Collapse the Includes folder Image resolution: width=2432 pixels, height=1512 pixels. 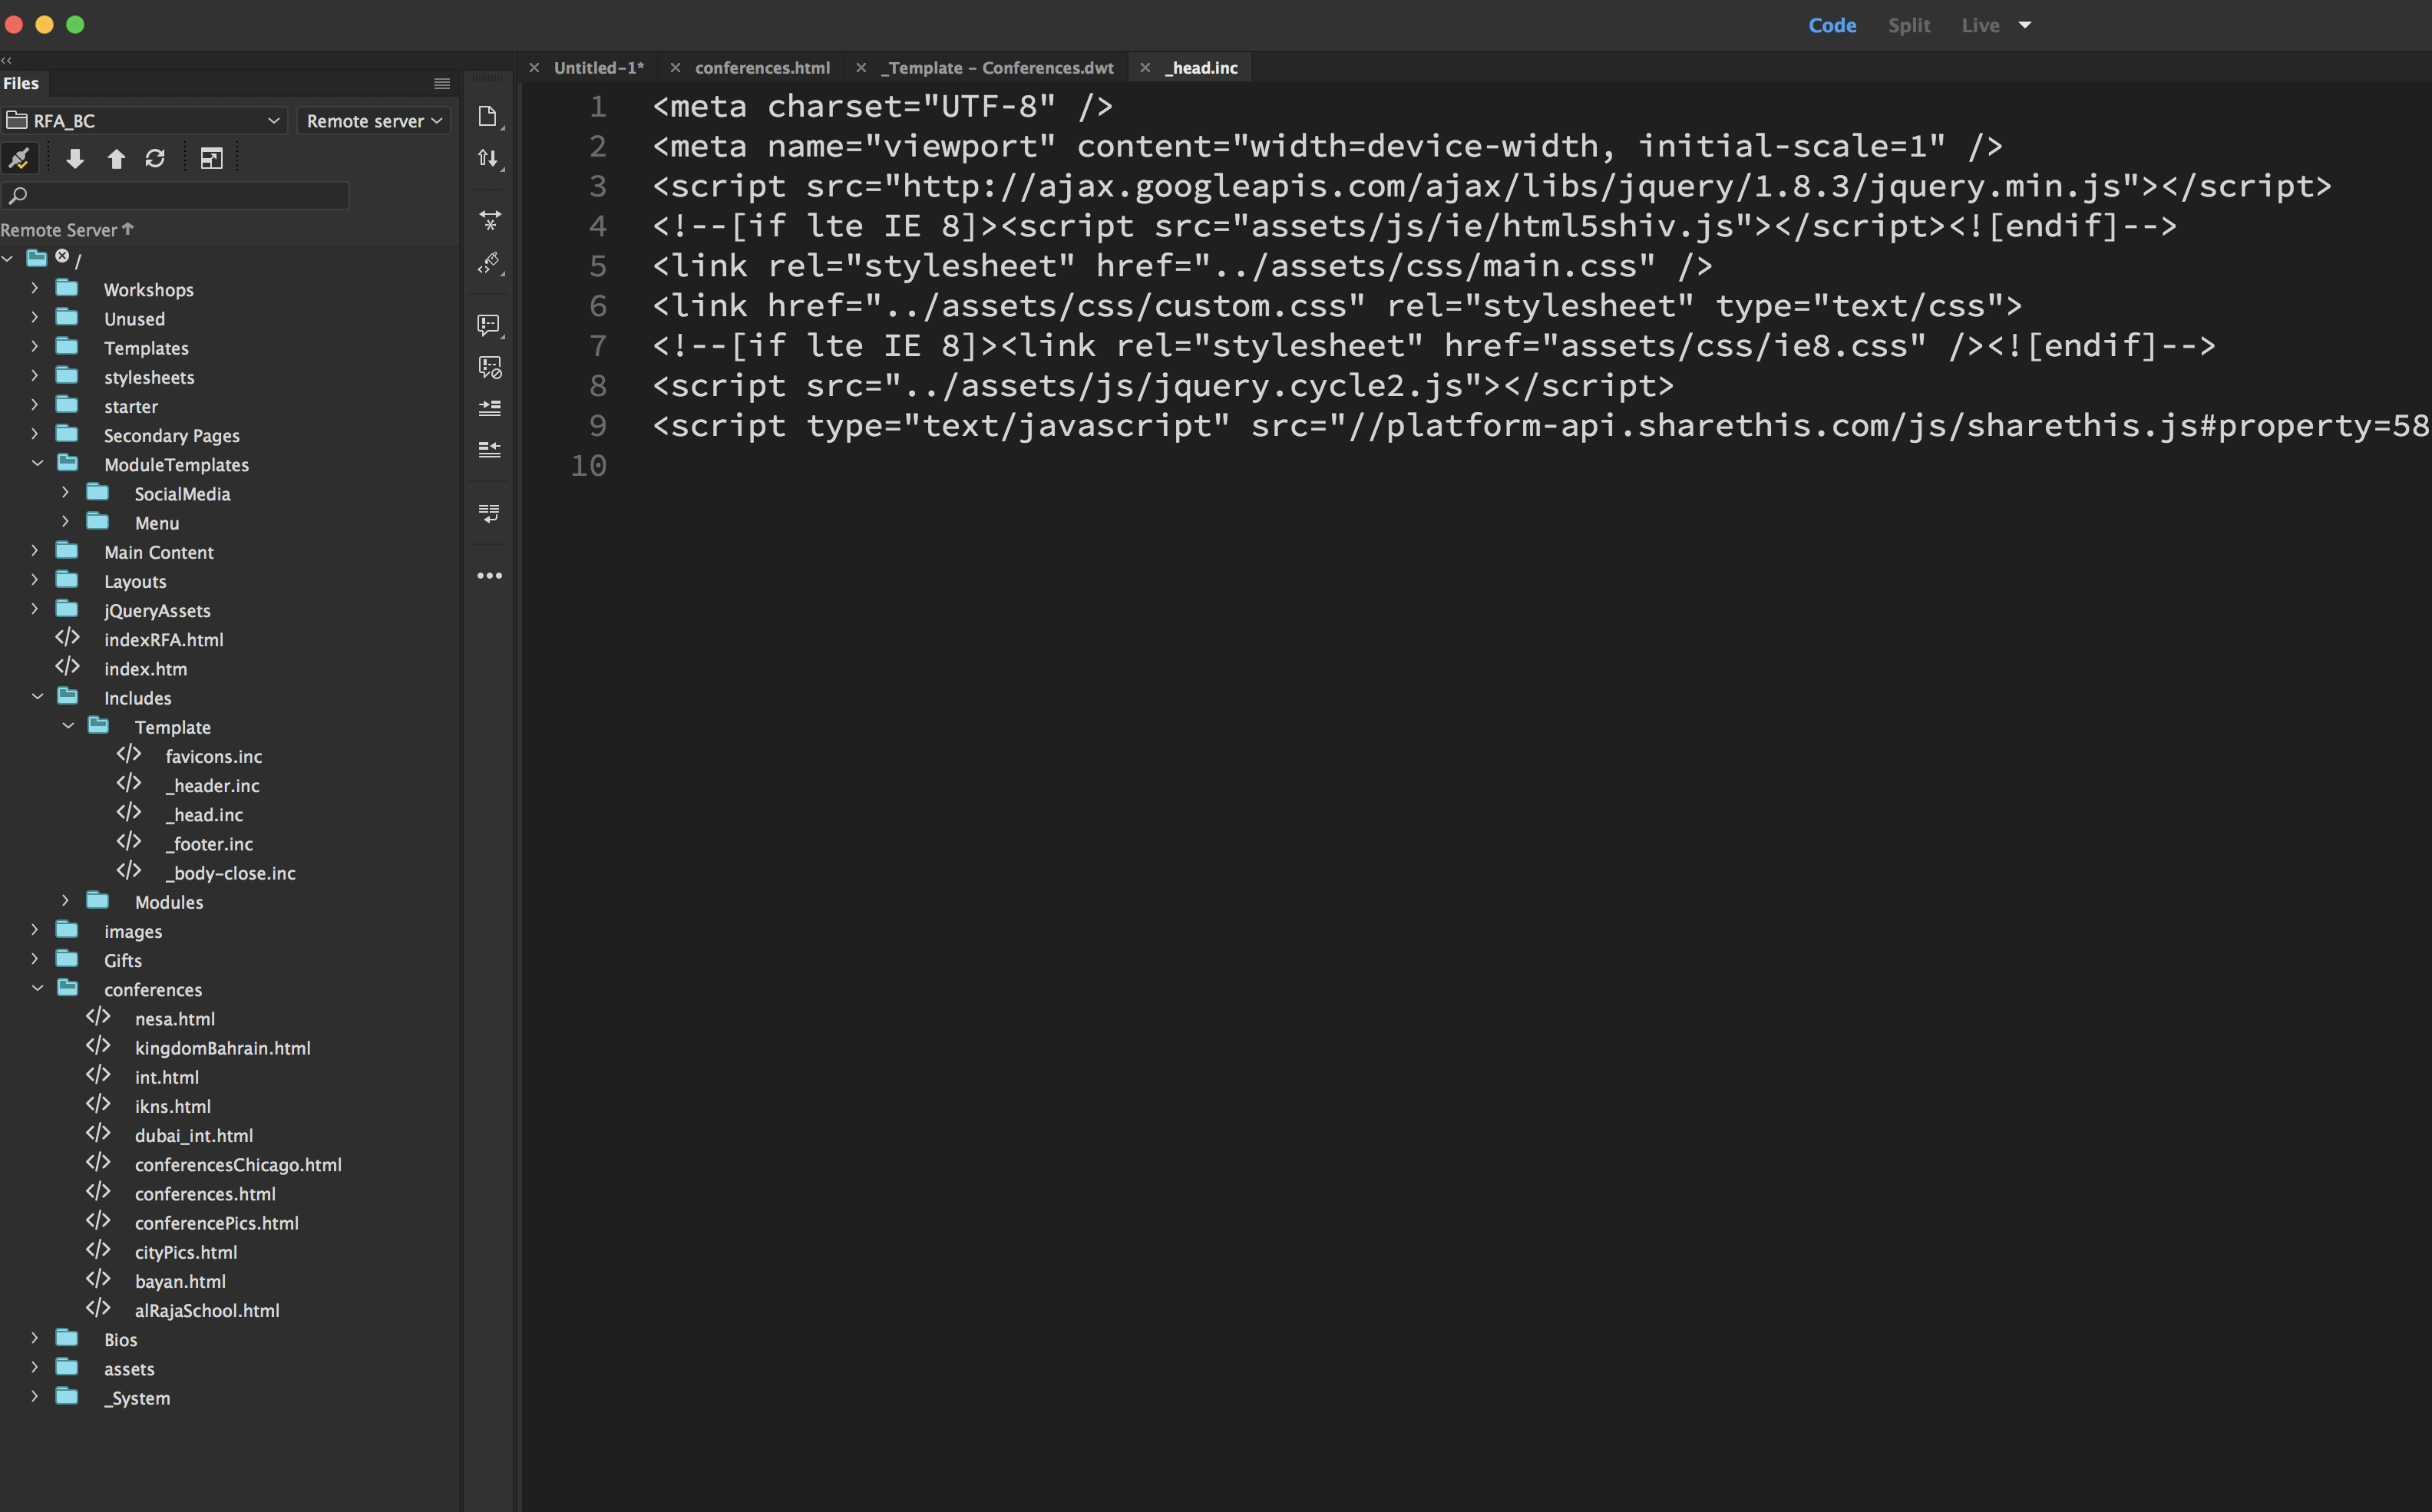37,696
